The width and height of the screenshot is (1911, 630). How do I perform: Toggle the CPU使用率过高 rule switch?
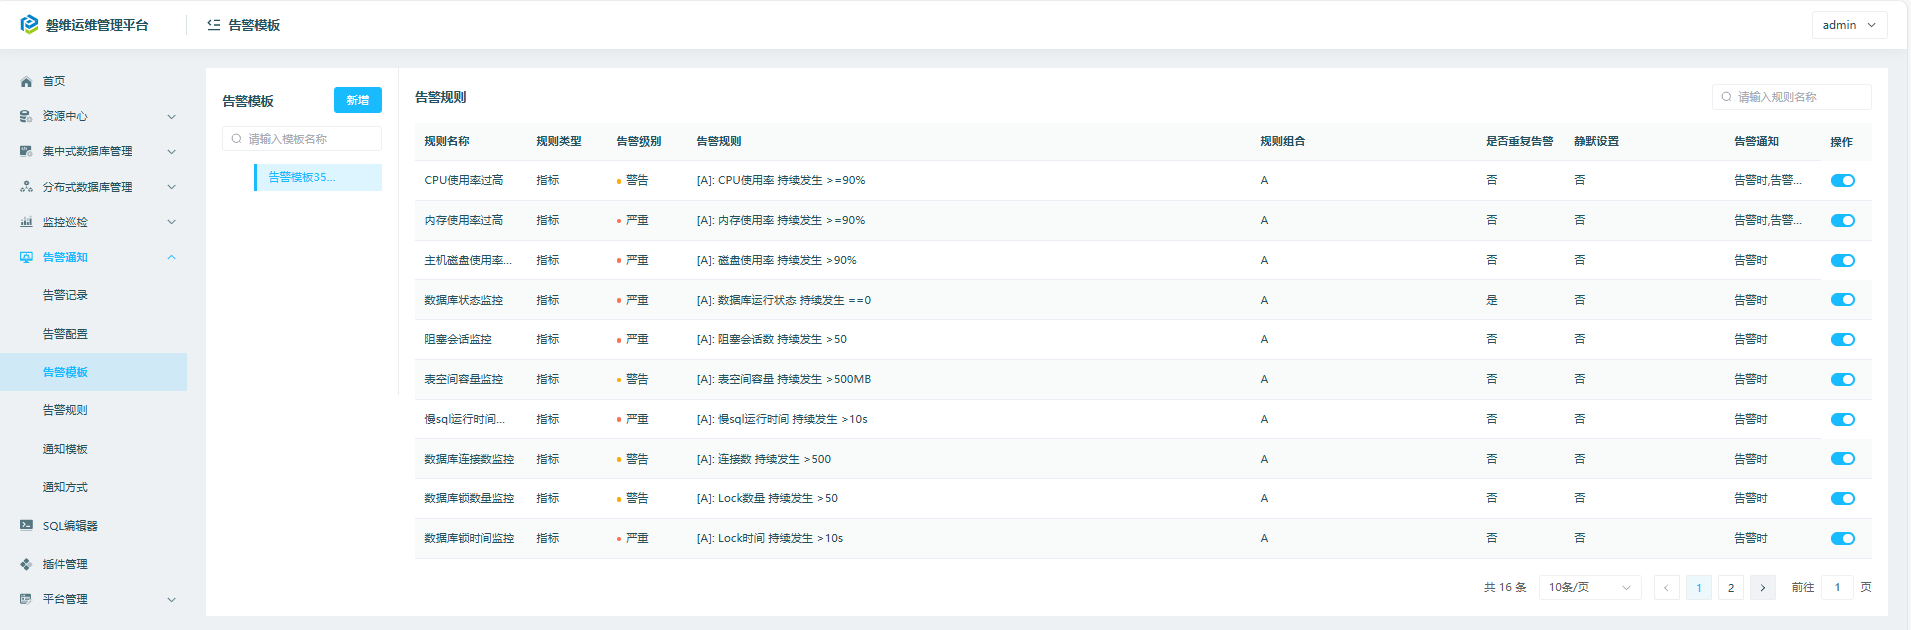point(1843,181)
